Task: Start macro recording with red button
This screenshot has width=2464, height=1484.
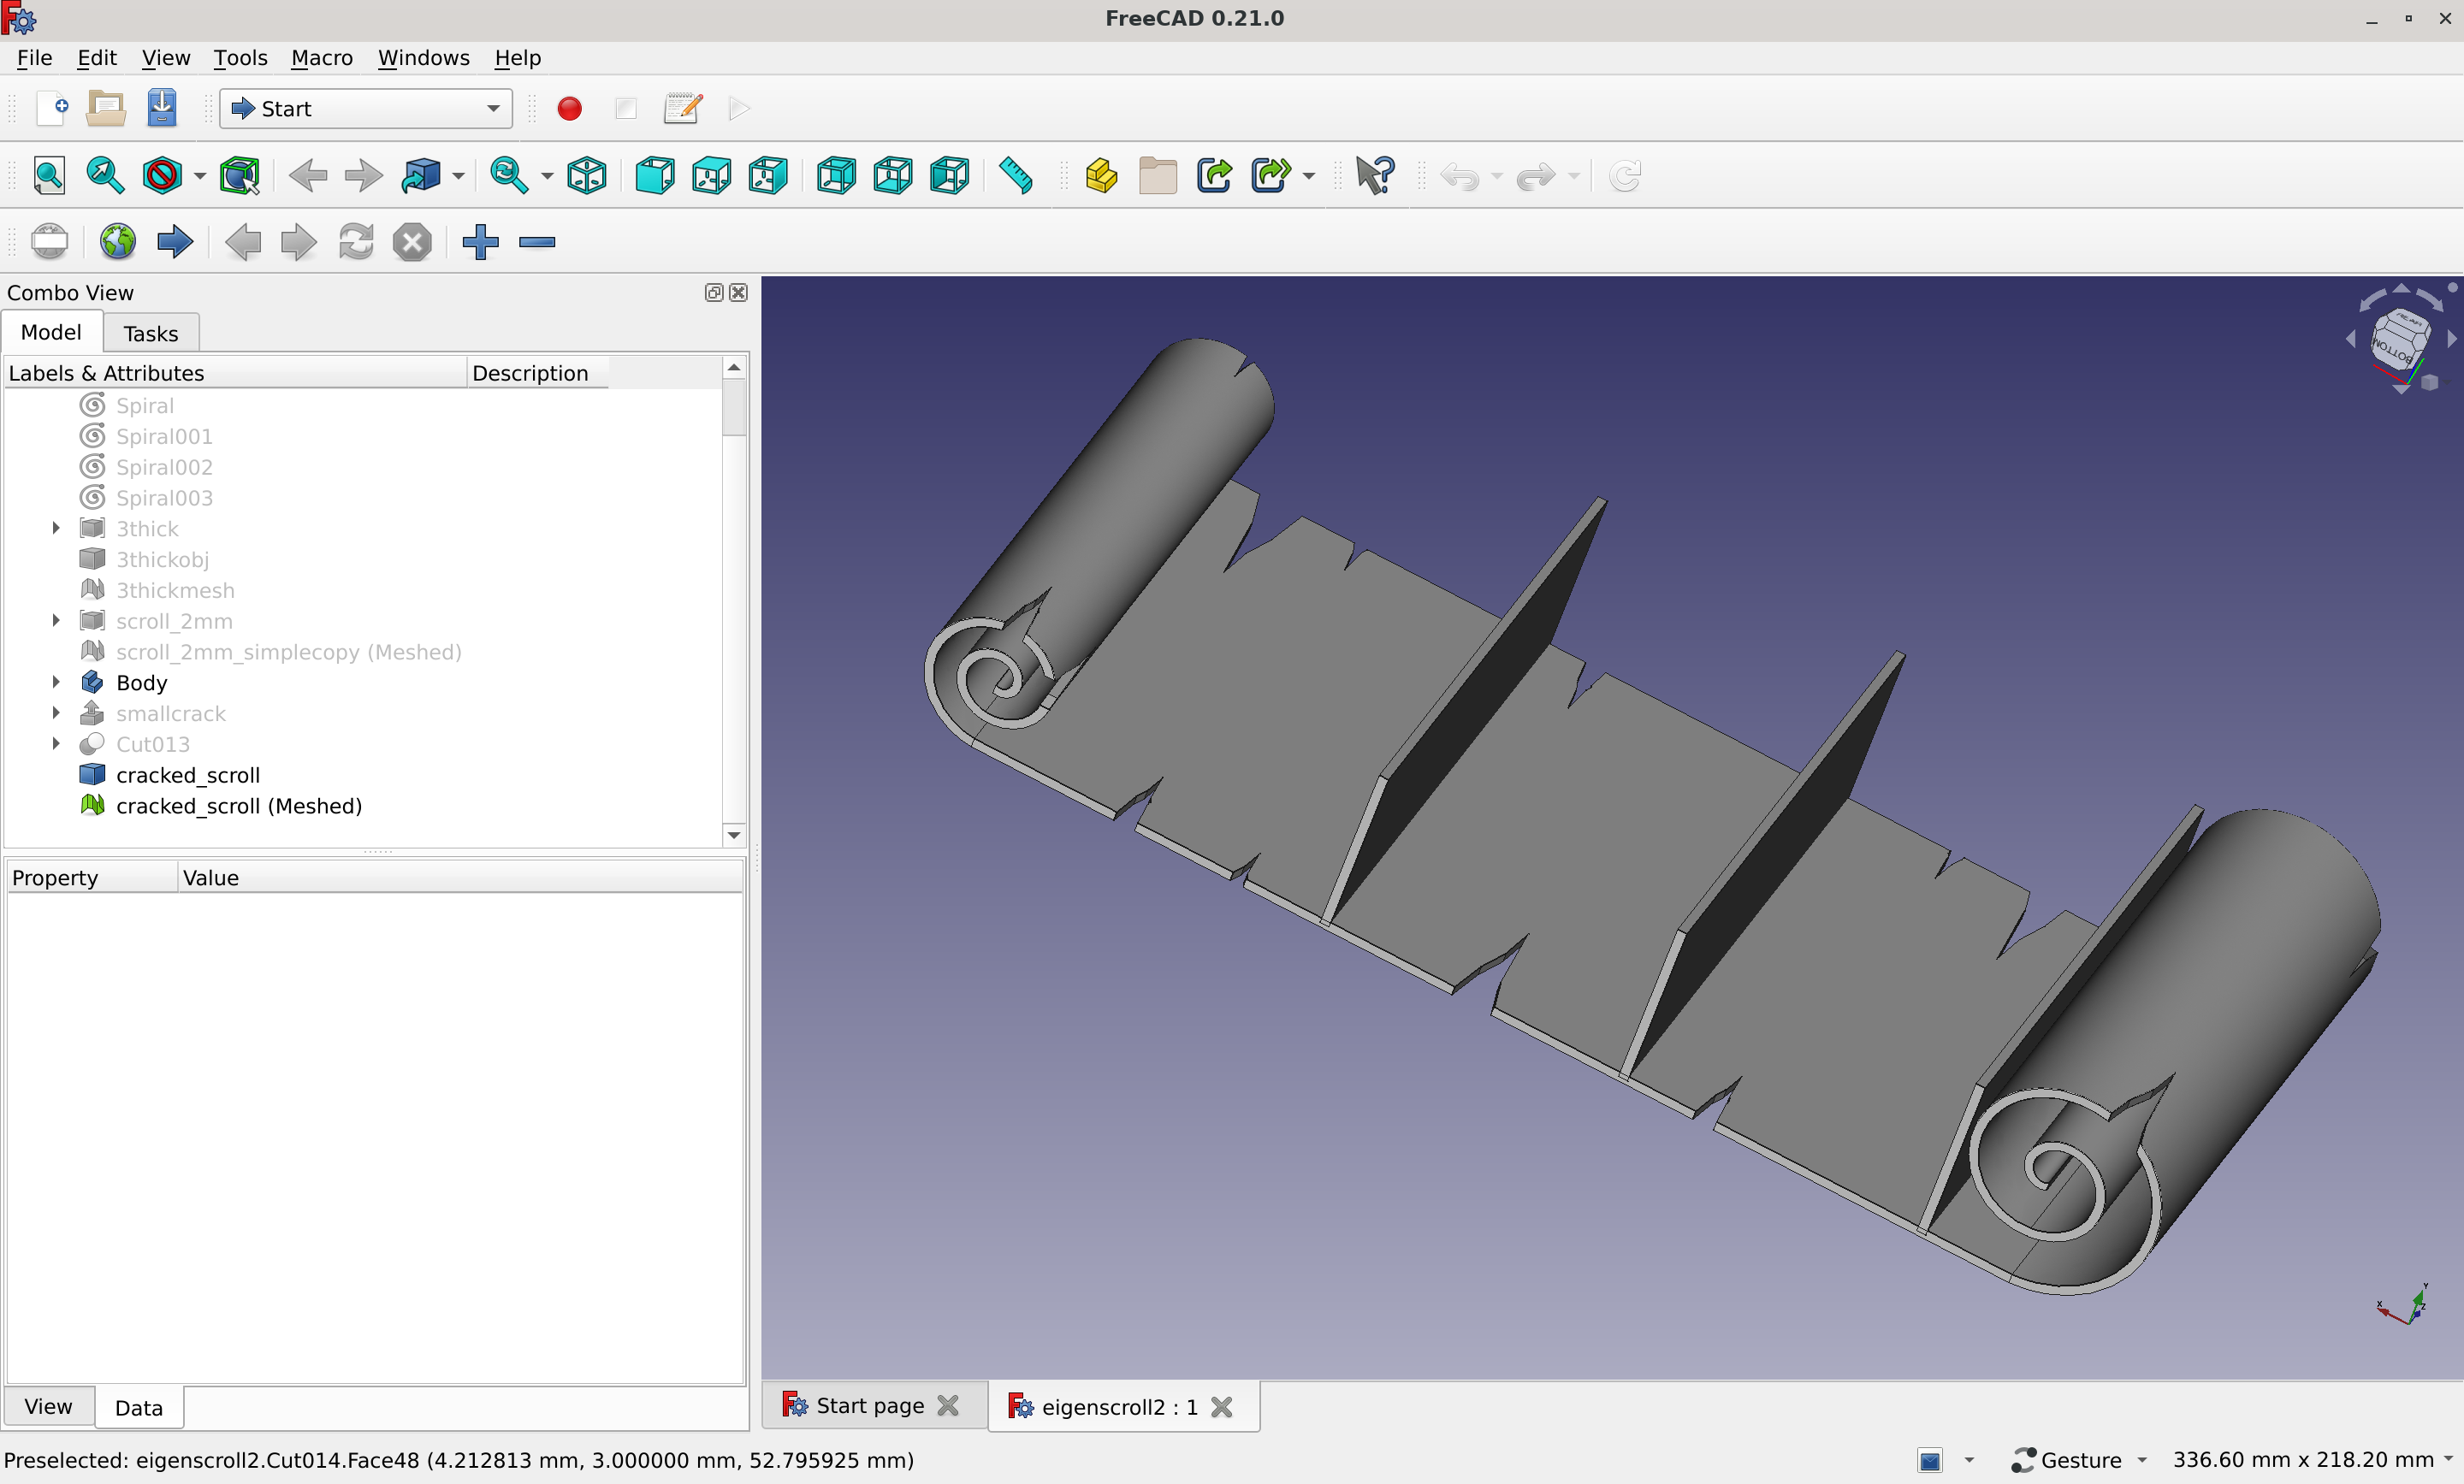Action: click(x=570, y=109)
